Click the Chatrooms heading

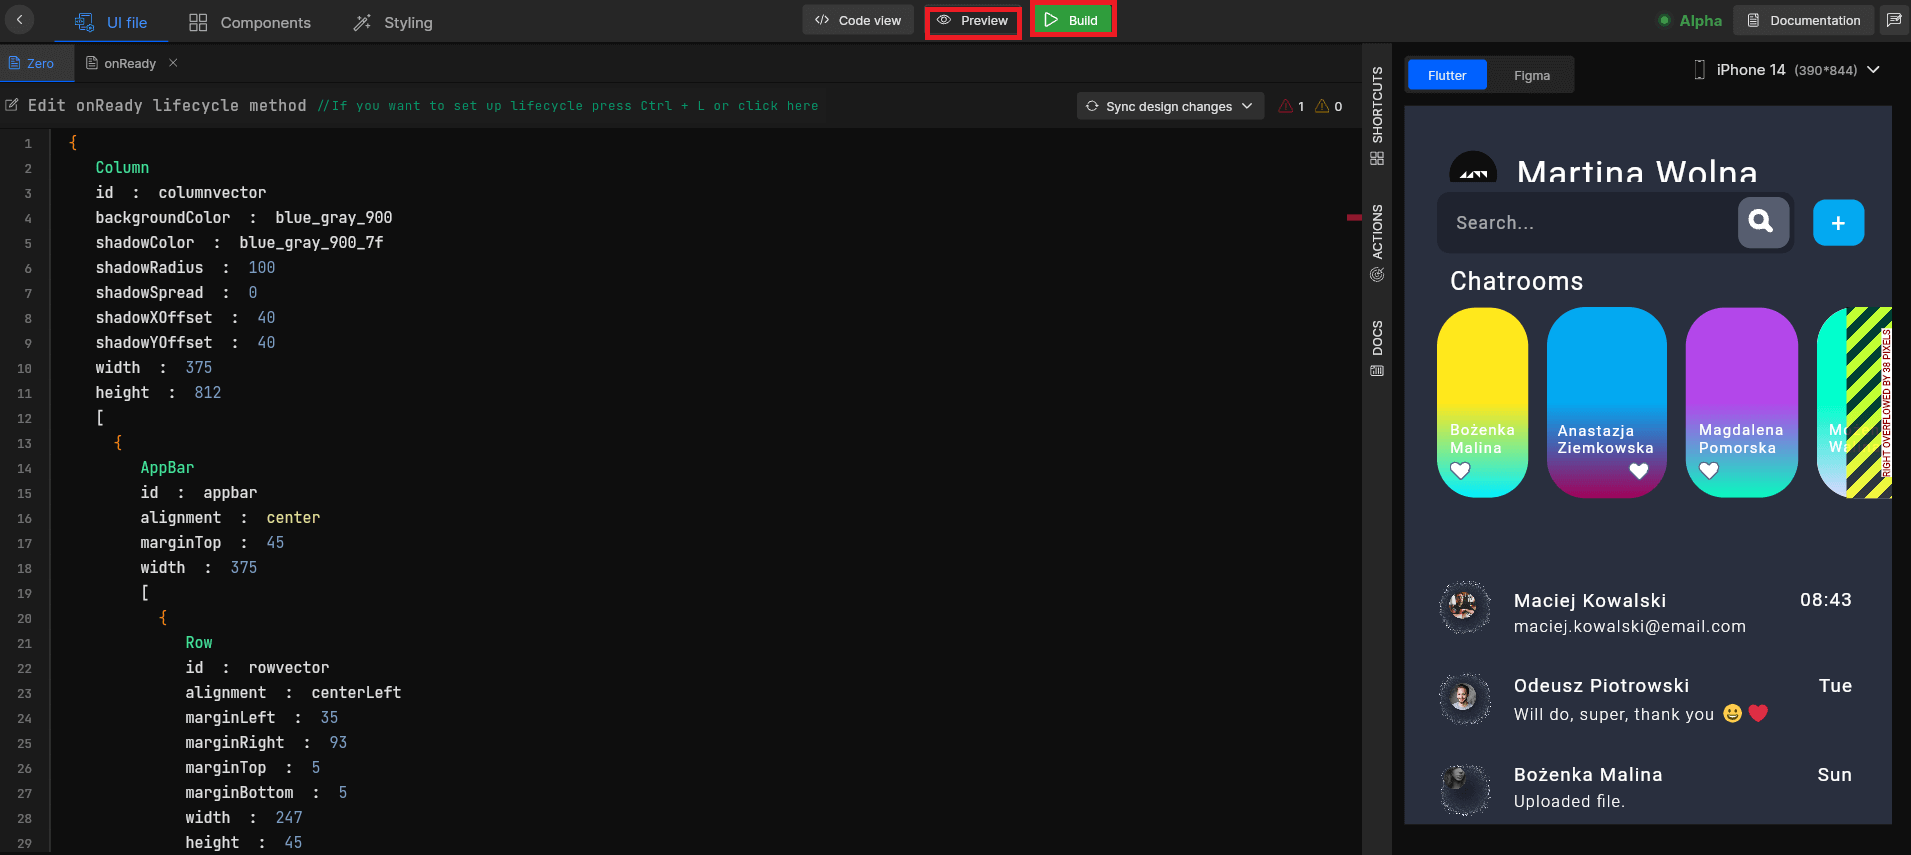point(1516,281)
